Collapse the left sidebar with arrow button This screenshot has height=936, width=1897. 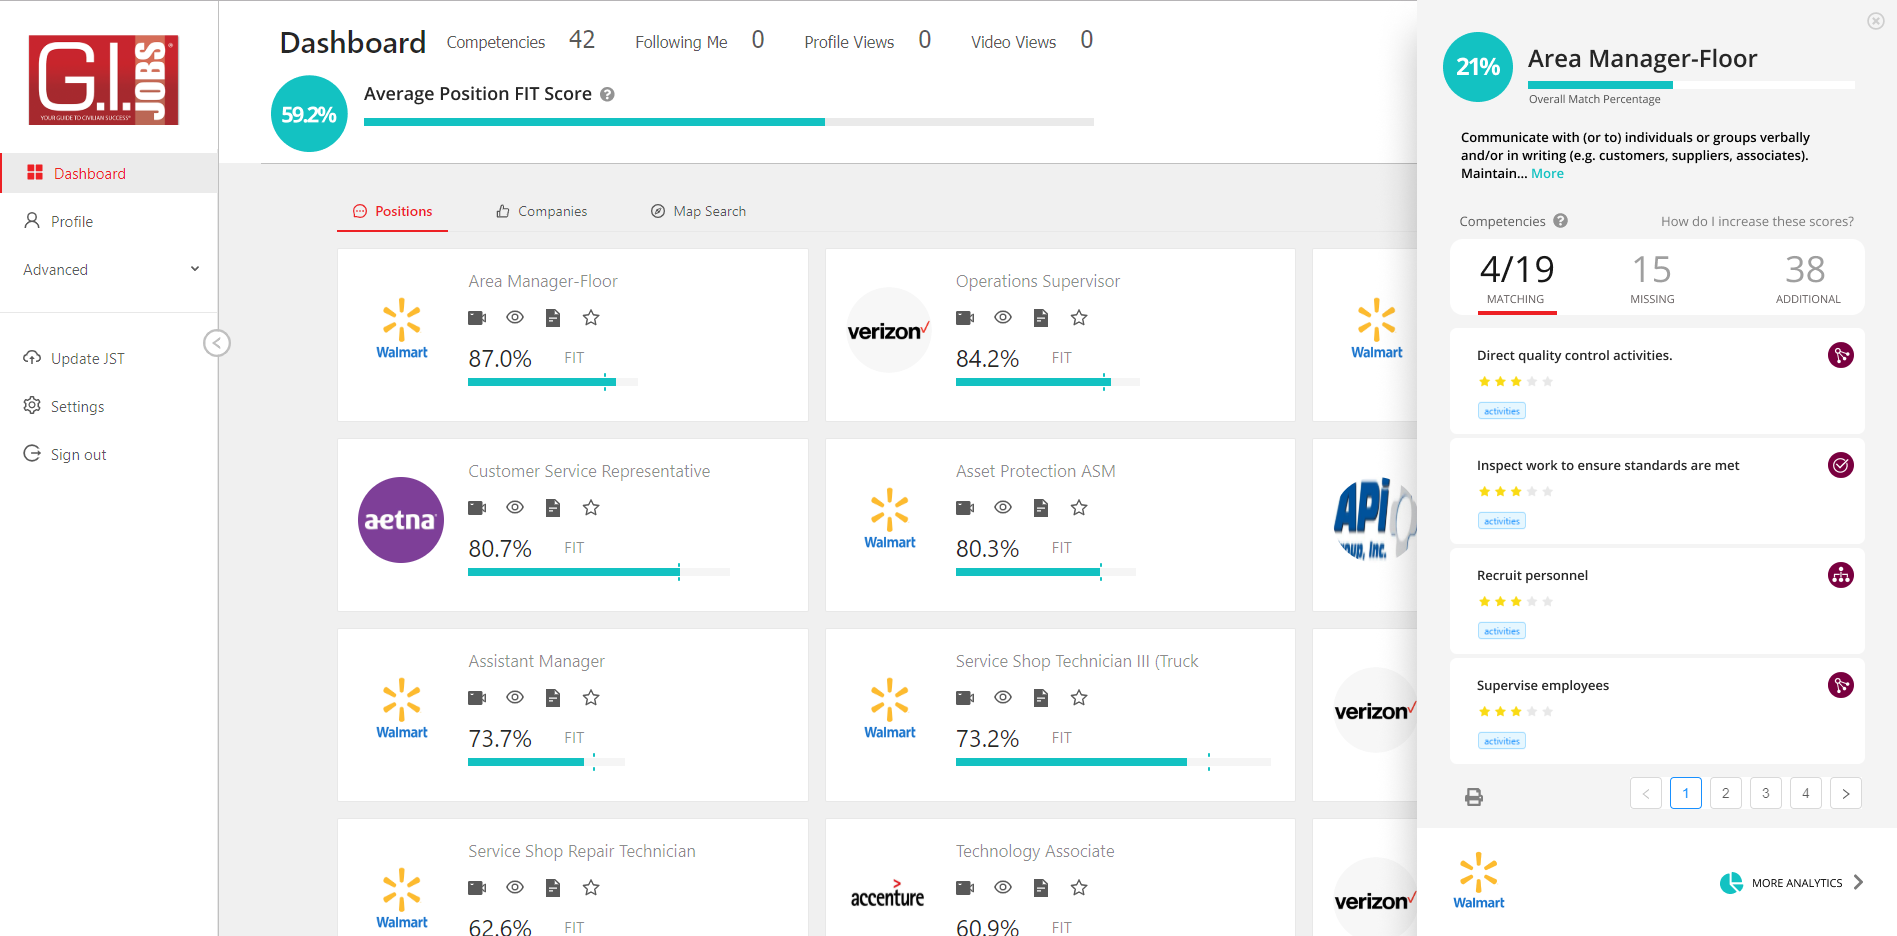point(217,343)
